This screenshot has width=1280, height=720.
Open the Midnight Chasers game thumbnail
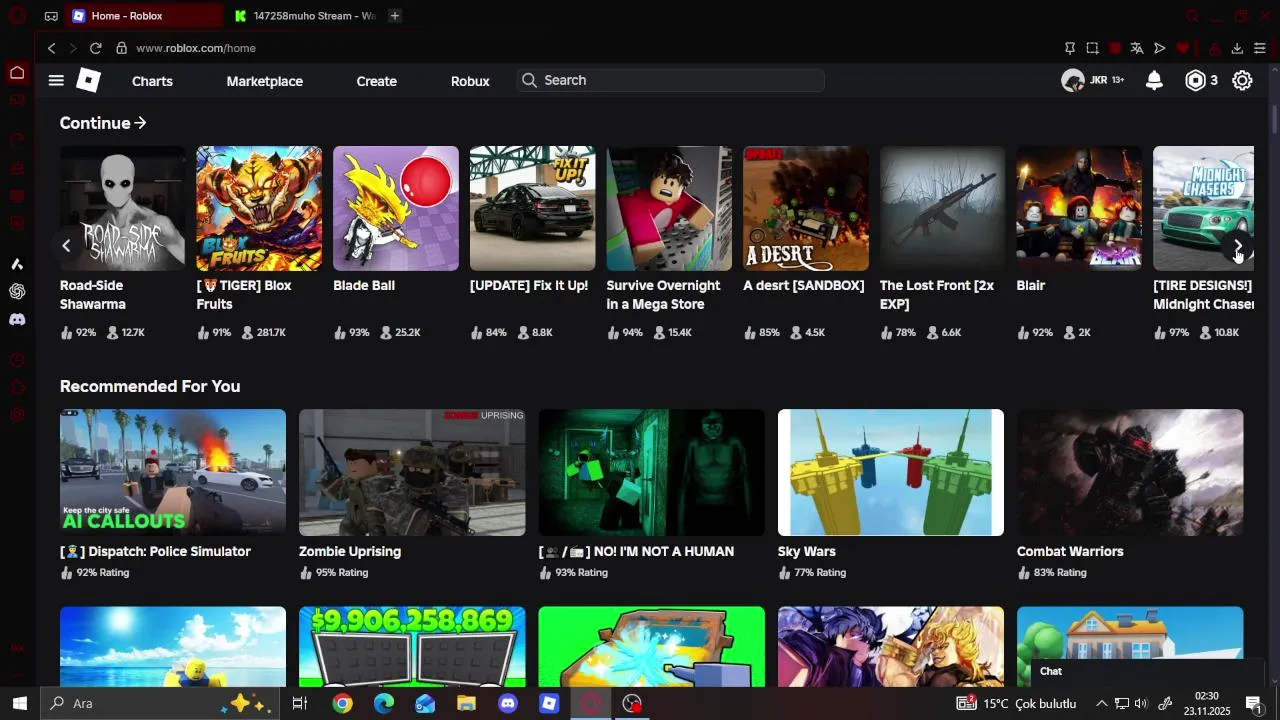click(1203, 208)
